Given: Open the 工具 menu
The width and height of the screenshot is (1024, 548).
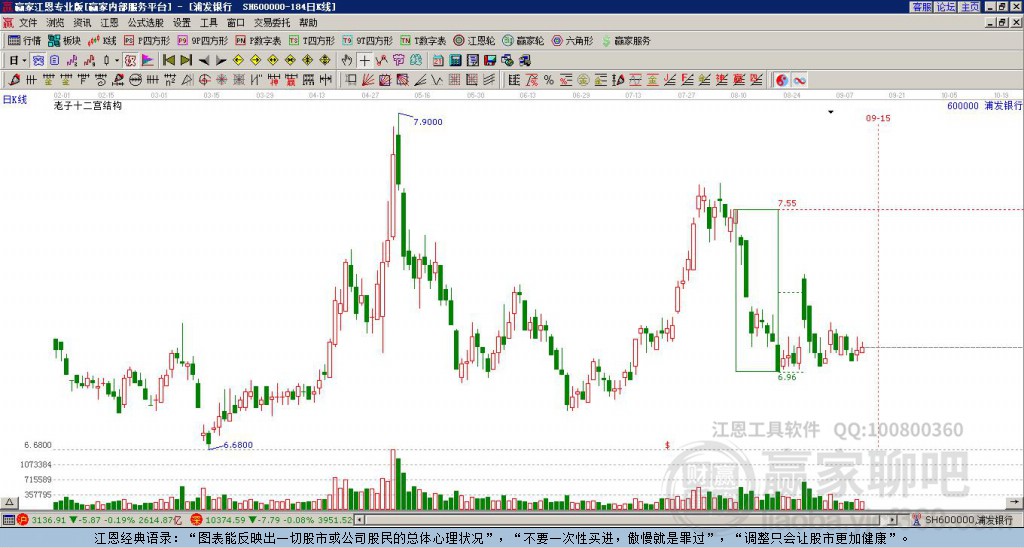Looking at the screenshot, I should (x=208, y=23).
